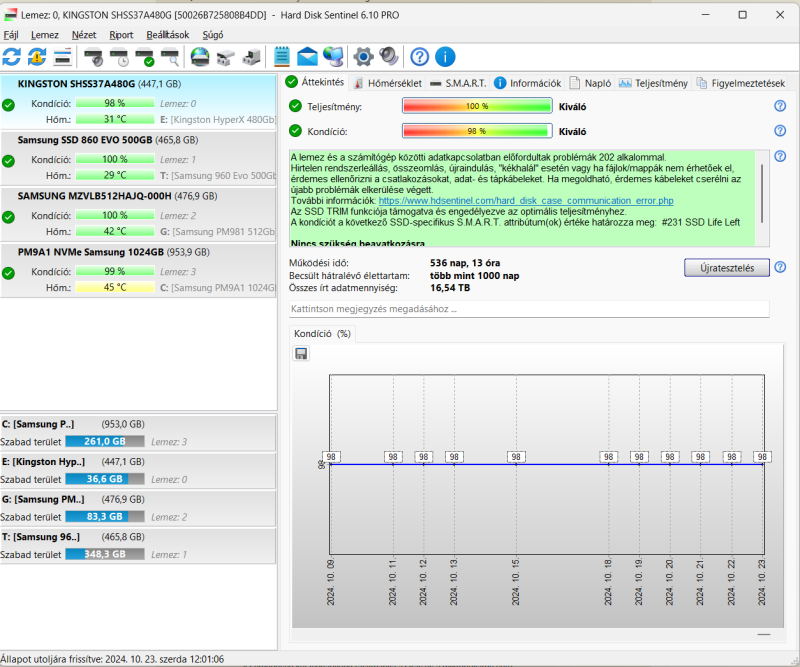Open the hdsentinel.com communication error link

(526, 201)
